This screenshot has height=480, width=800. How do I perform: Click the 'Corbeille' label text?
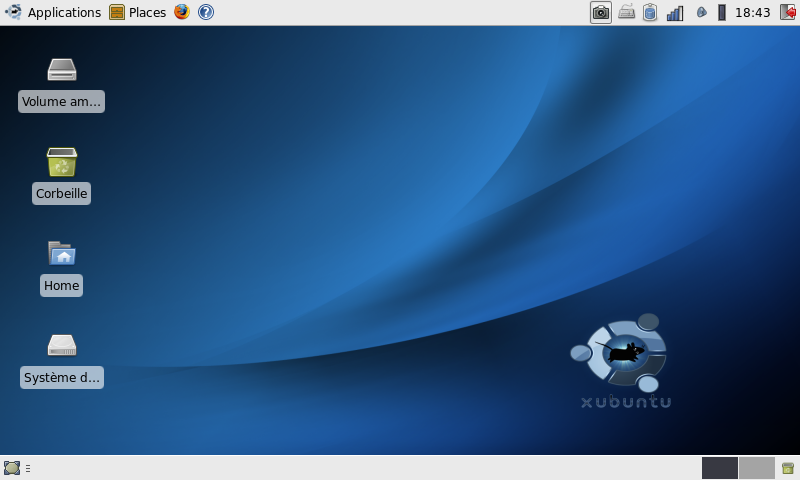[x=61, y=193]
